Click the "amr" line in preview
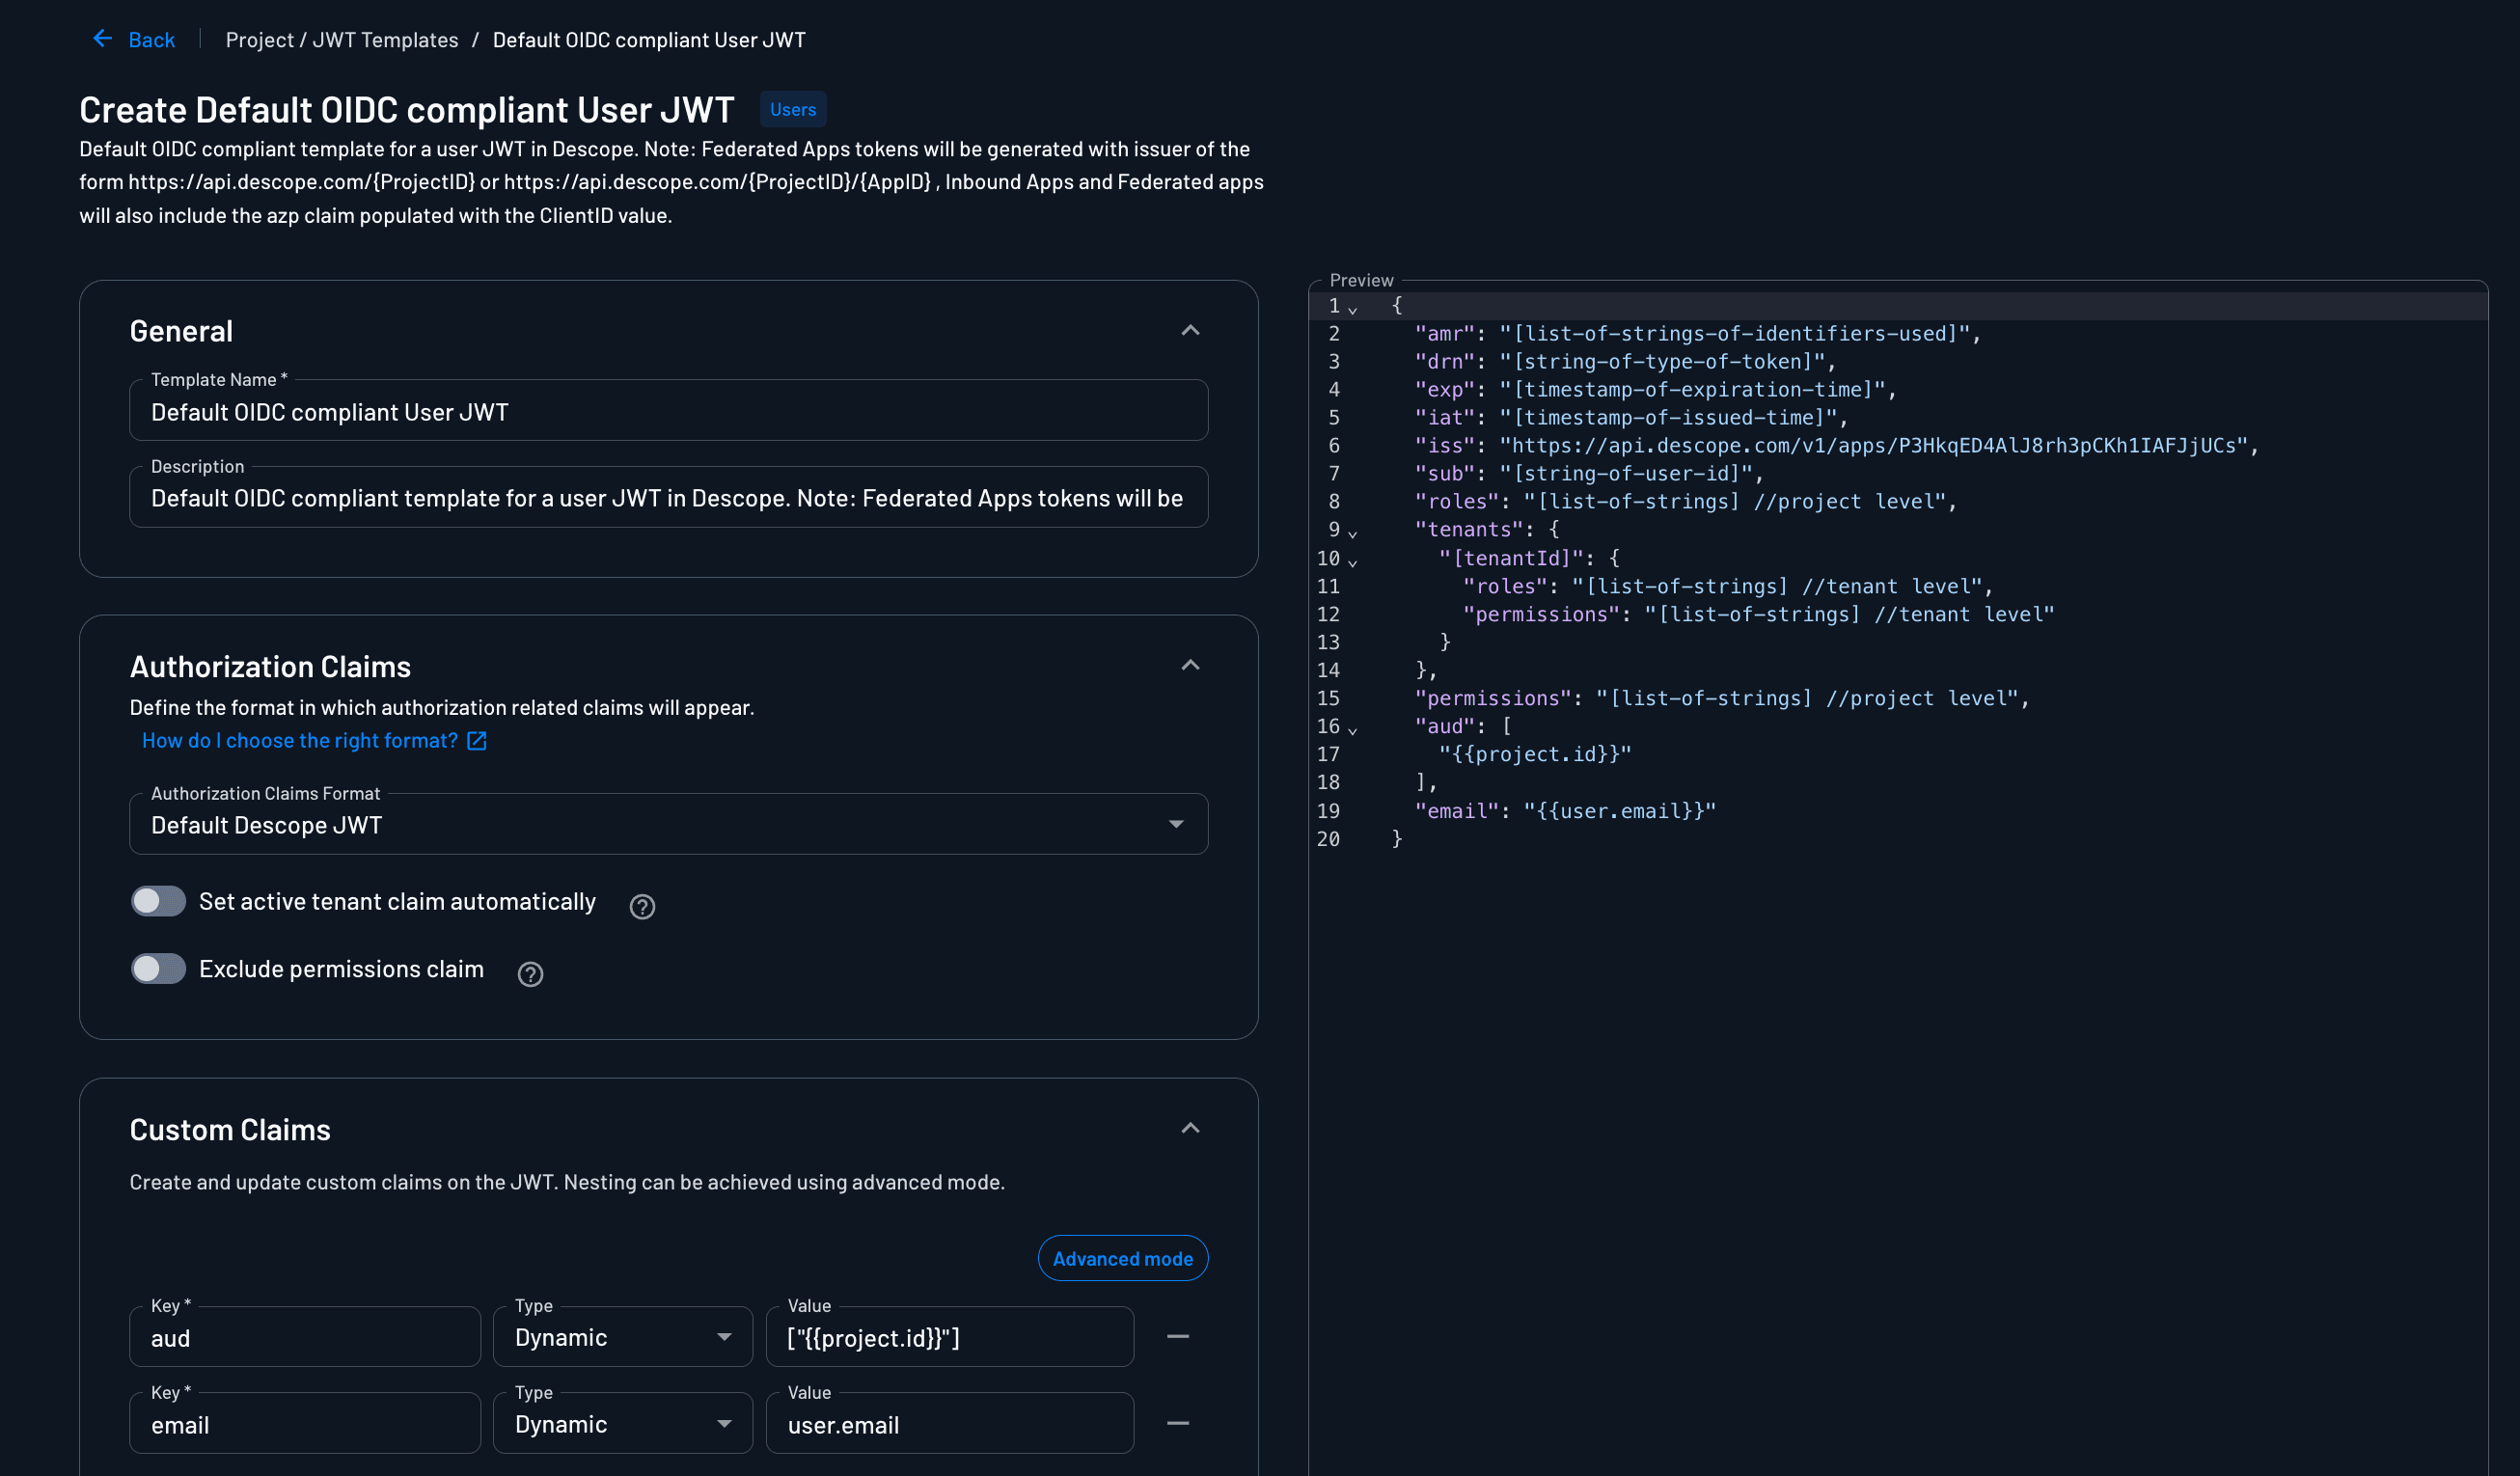This screenshot has height=1476, width=2520. pyautogui.click(x=1697, y=334)
